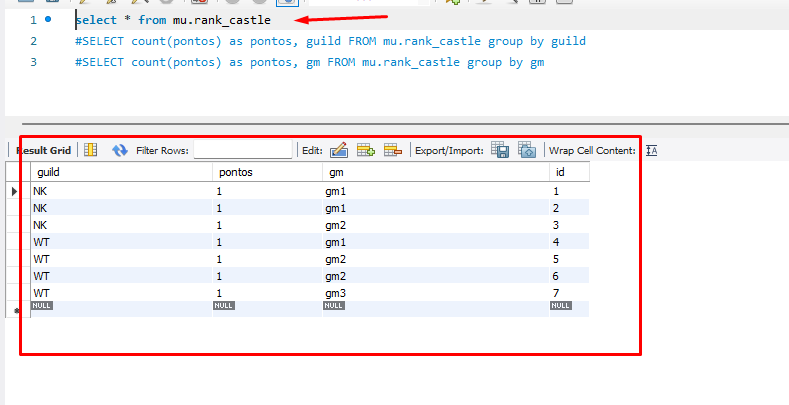789x405 pixels.
Task: Select the gm3 cell
Action: [337, 292]
